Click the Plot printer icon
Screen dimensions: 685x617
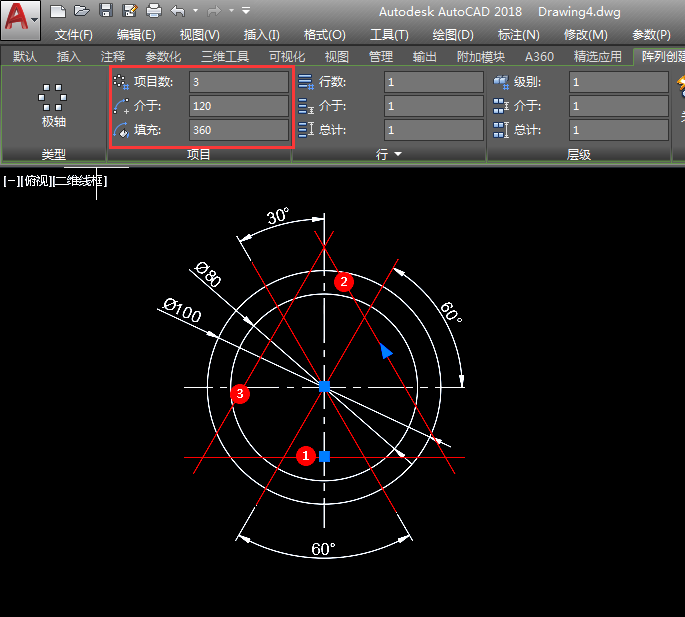click(x=154, y=11)
